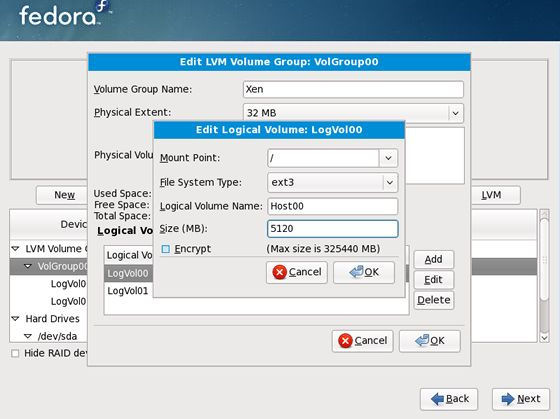Click the Add logical volume button
Viewport: 560px width, 419px height.
[434, 259]
